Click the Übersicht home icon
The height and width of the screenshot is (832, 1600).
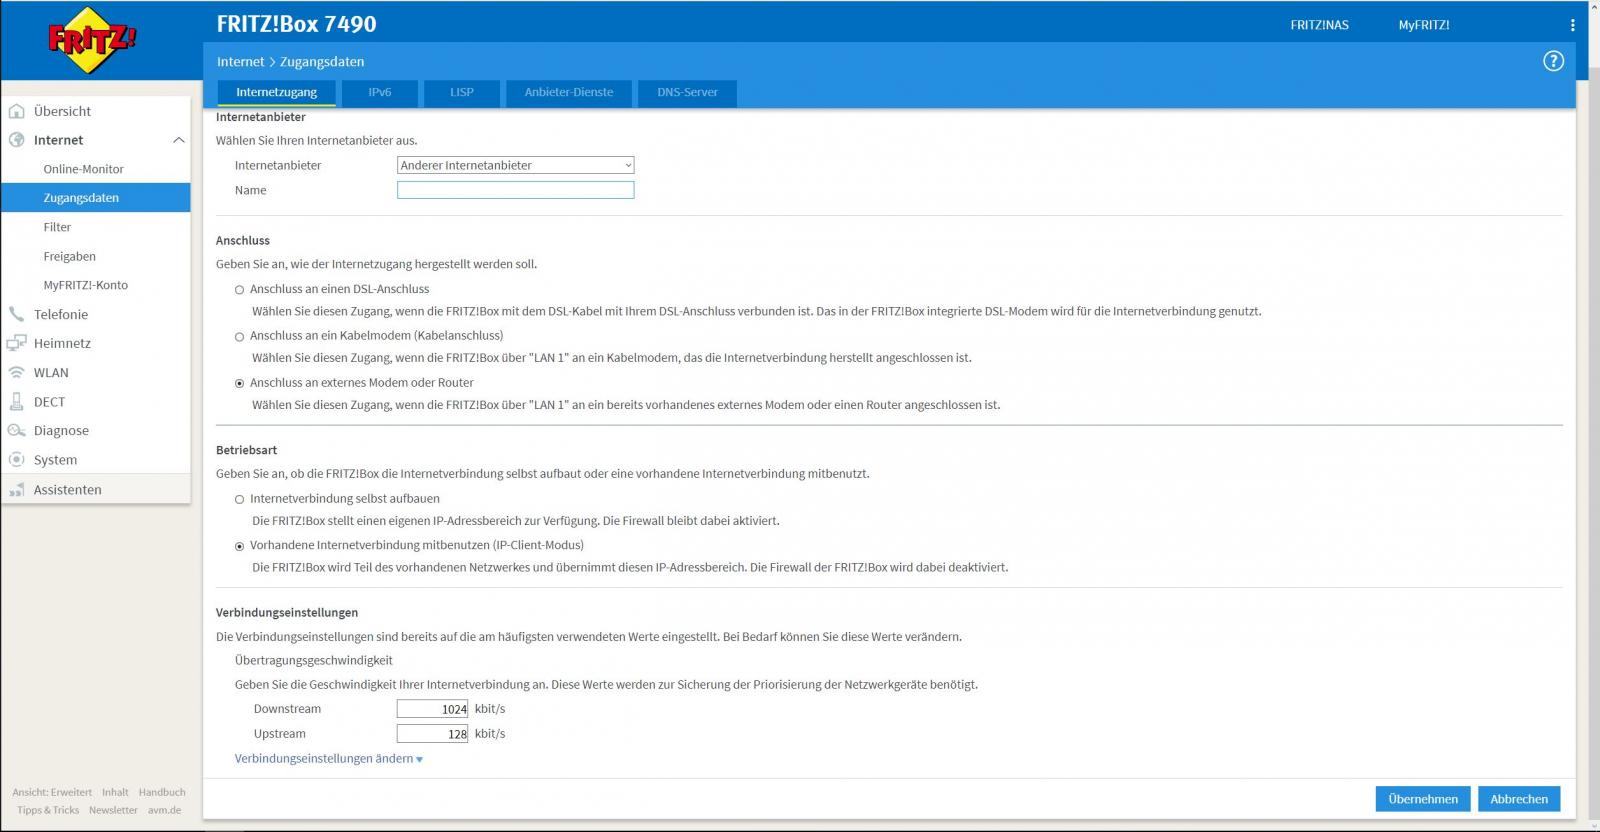[16, 111]
